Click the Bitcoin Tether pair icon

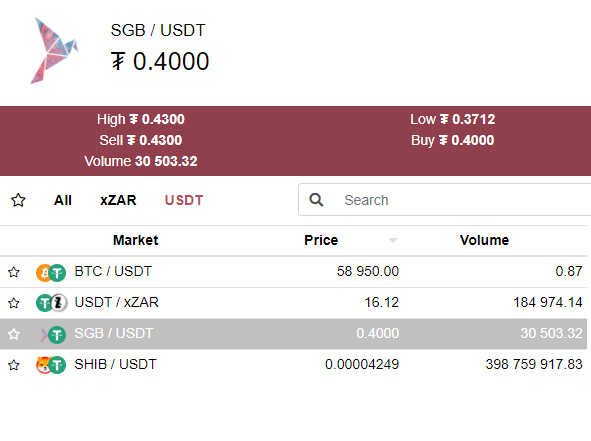[x=51, y=273]
